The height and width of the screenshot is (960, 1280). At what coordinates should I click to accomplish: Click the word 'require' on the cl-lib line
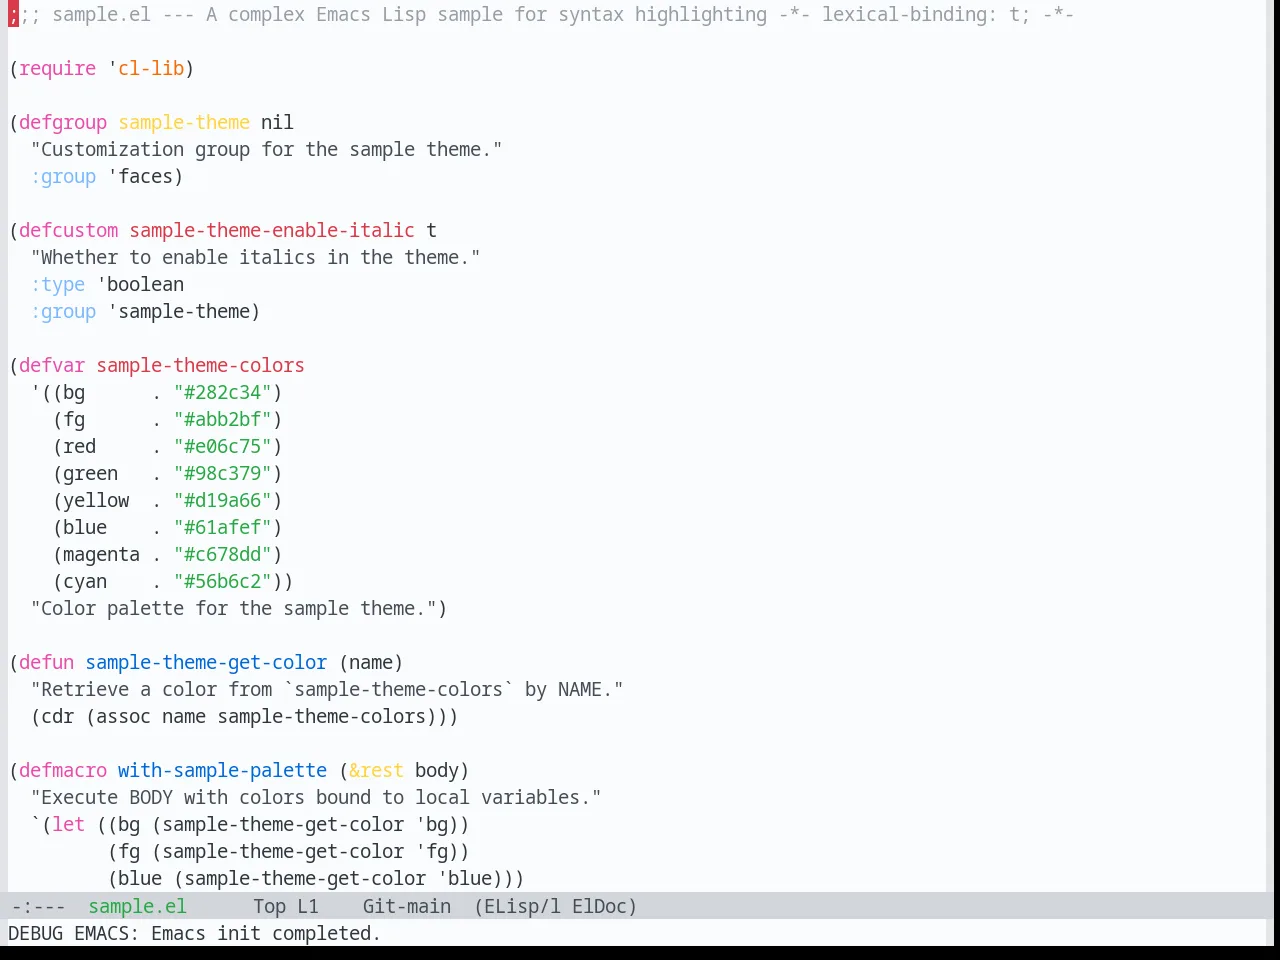tap(58, 68)
